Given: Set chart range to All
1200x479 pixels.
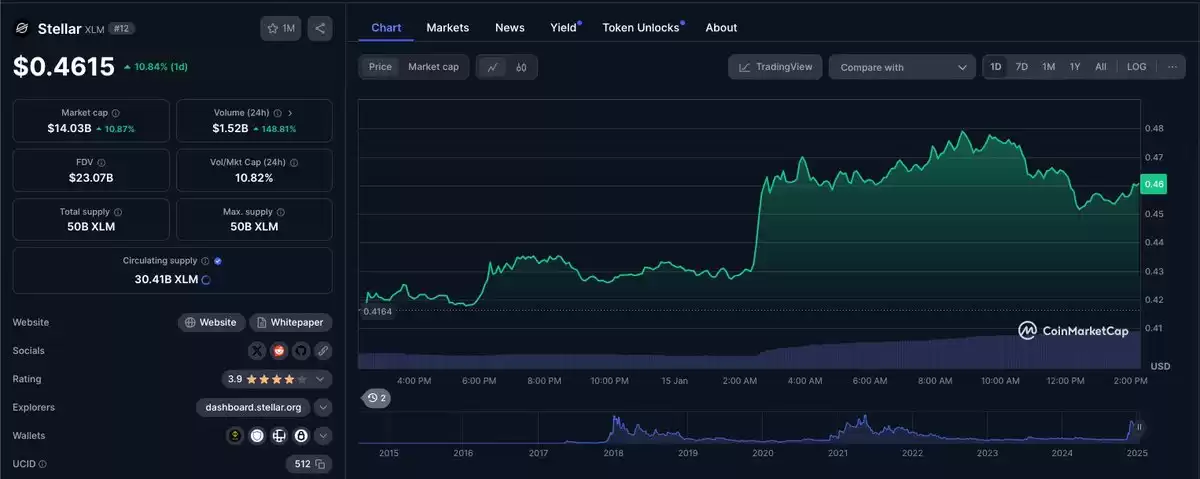Looking at the screenshot, I should [1101, 67].
